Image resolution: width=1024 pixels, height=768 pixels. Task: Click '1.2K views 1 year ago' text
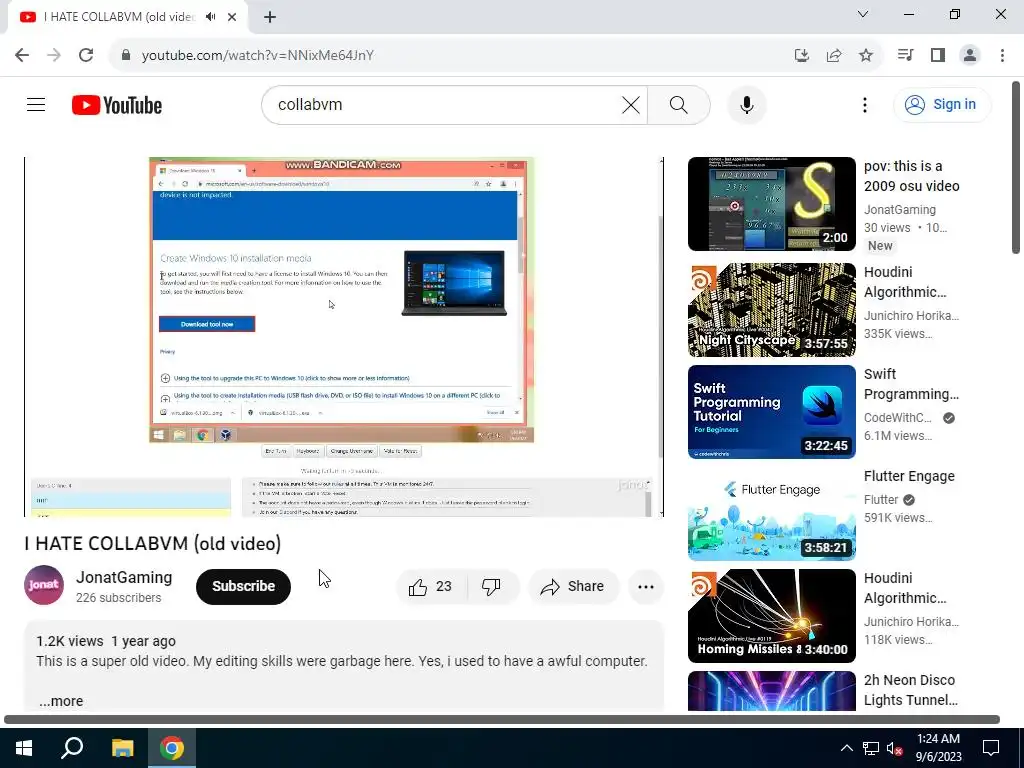click(106, 641)
